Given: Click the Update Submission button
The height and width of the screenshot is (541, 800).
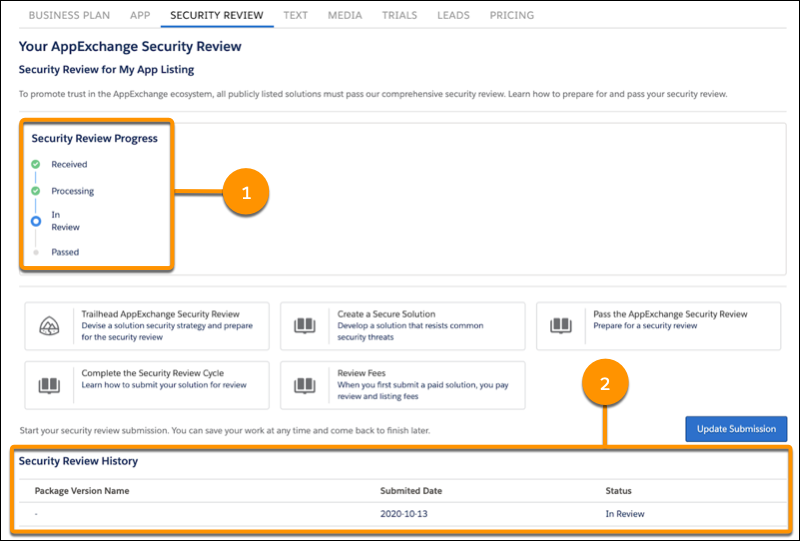Looking at the screenshot, I should [736, 429].
